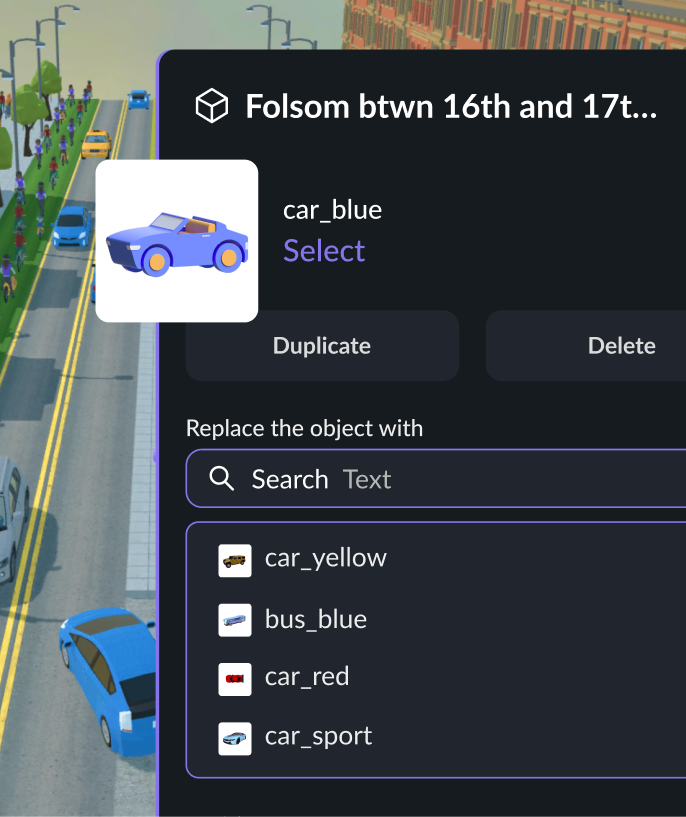Viewport: 686px width, 817px height.
Task: Click the car_yellow thumbnail icon in list
Action: pyautogui.click(x=235, y=560)
